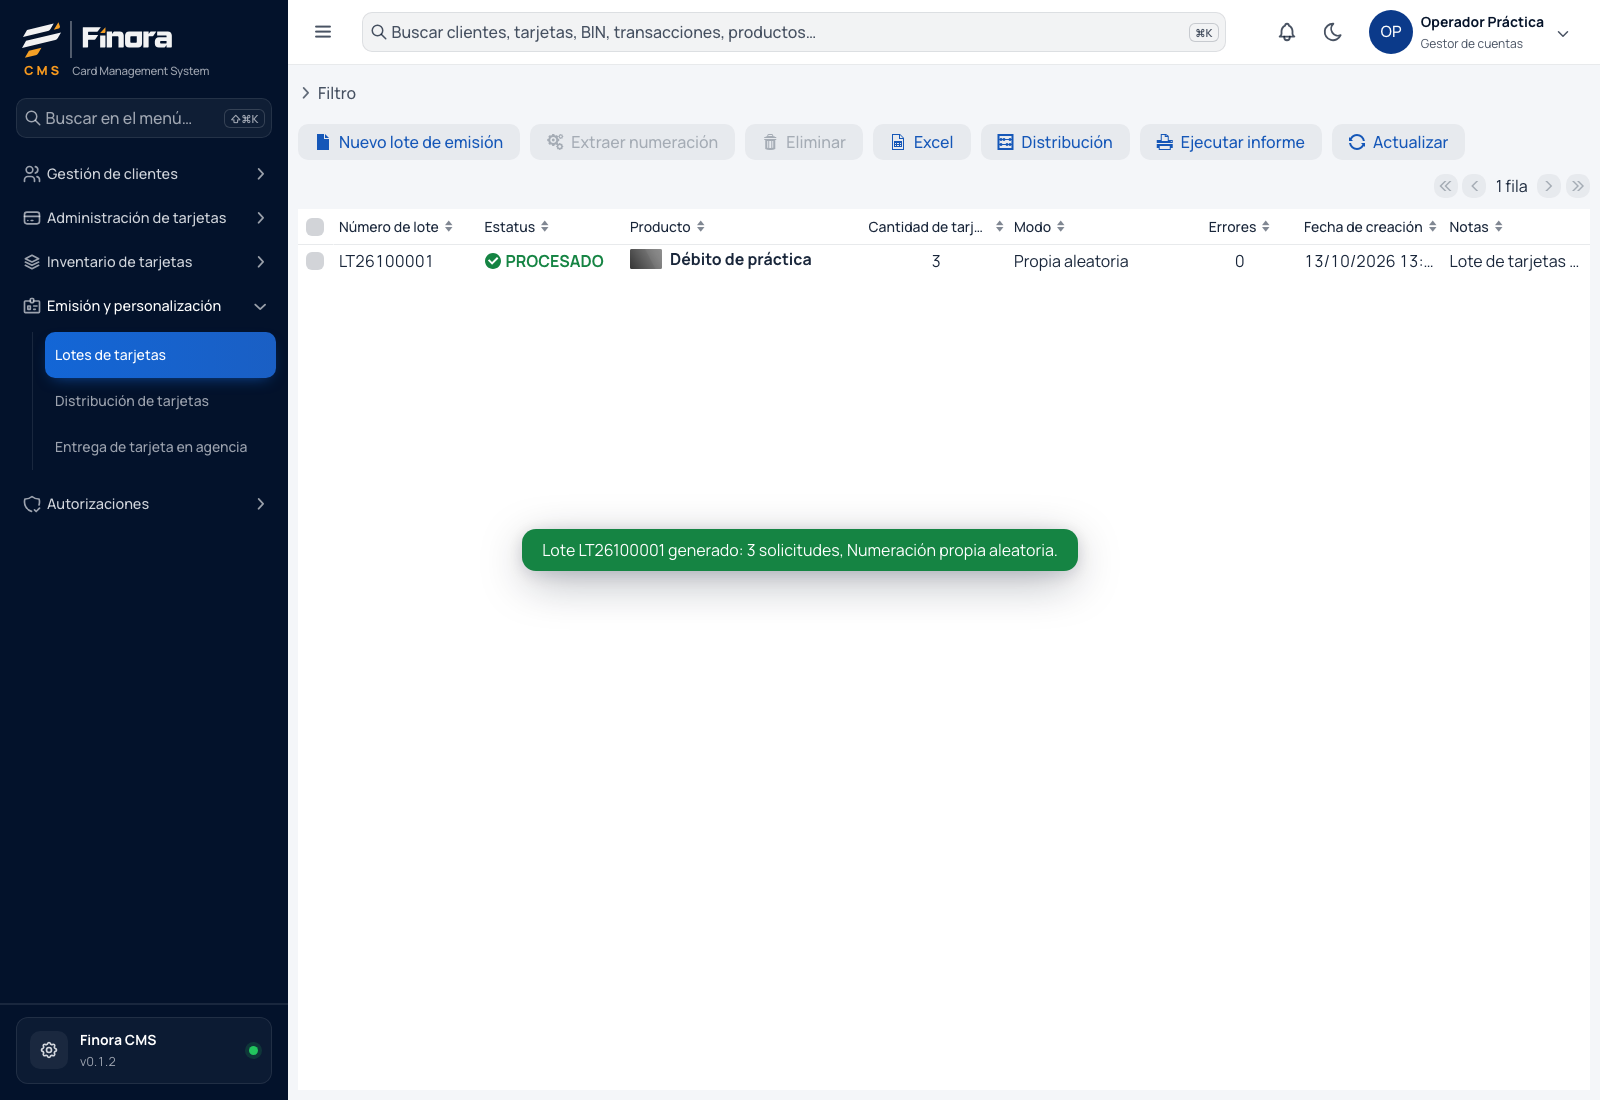Image resolution: width=1600 pixels, height=1100 pixels.
Task: Sort by Producto column
Action: 701,227
